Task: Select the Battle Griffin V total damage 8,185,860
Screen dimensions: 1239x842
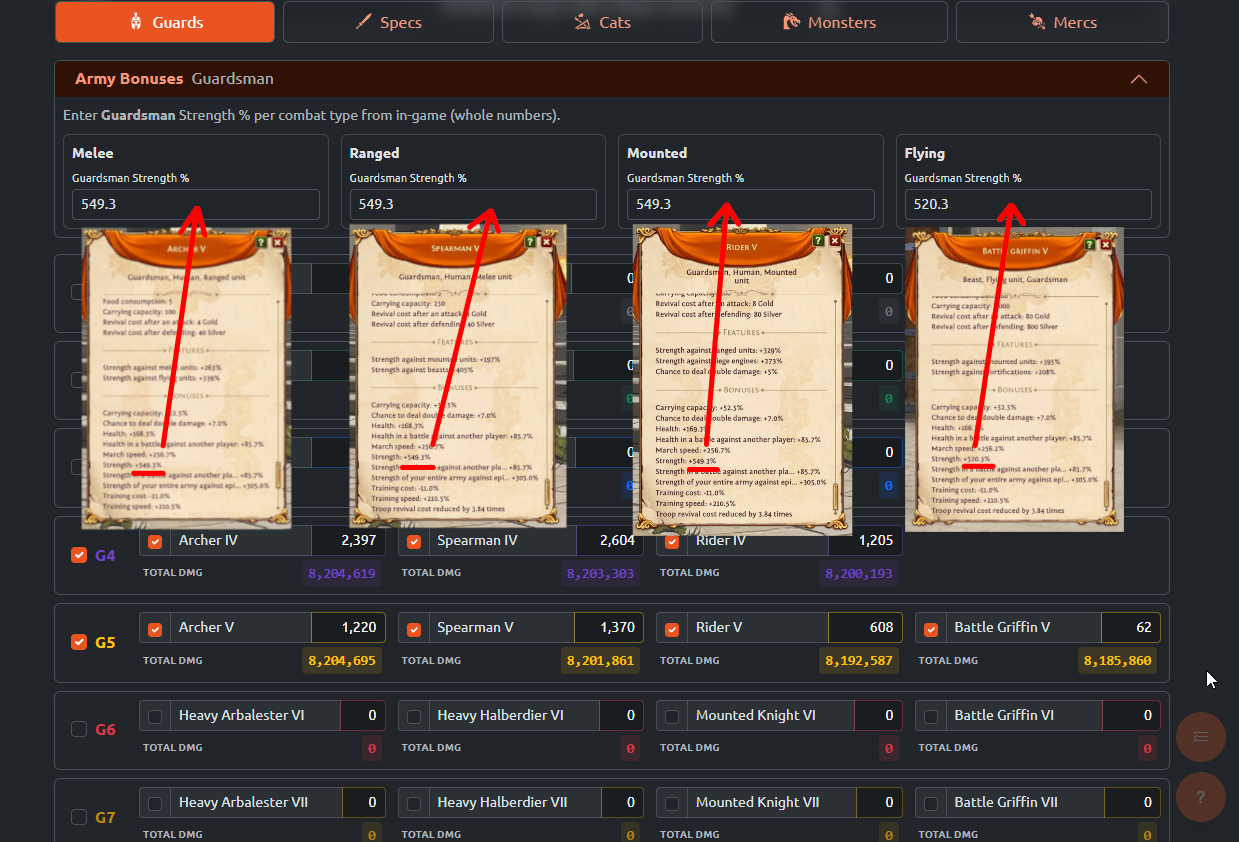Action: [x=1119, y=660]
